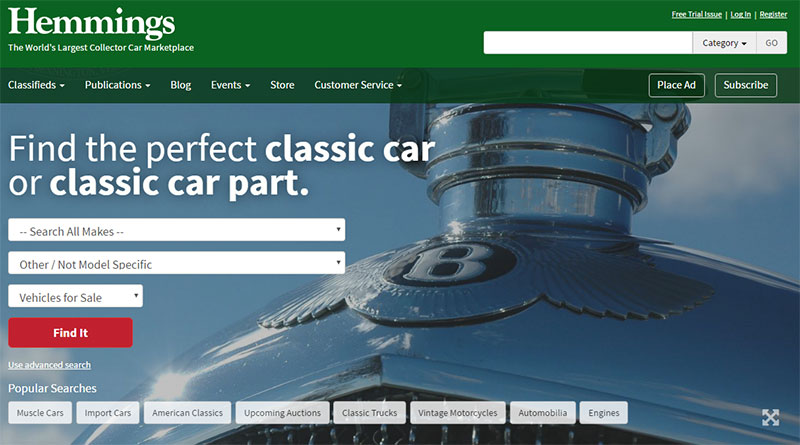Select the Classic Trucks popular search
Image resolution: width=800 pixels, height=445 pixels.
tap(369, 413)
